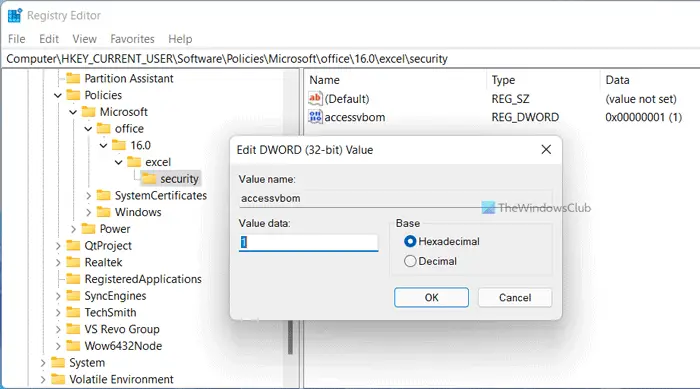Click the Windows folder icon

[x=104, y=212]
